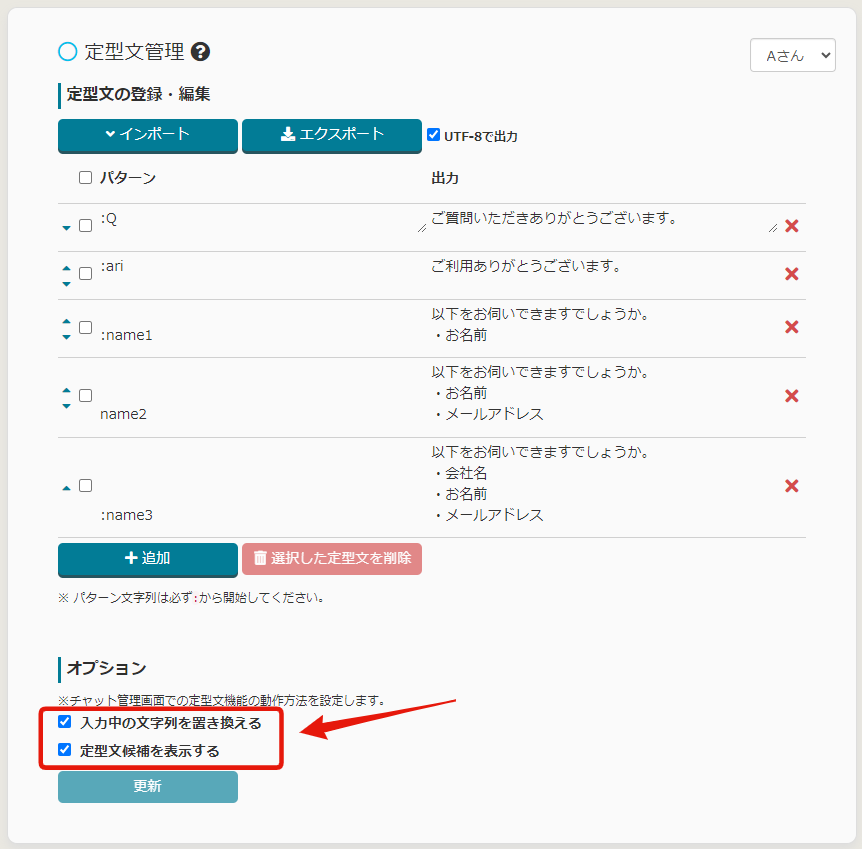Viewport: 862px width, 849px height.
Task: Delete the :name3 template row
Action: coord(791,486)
